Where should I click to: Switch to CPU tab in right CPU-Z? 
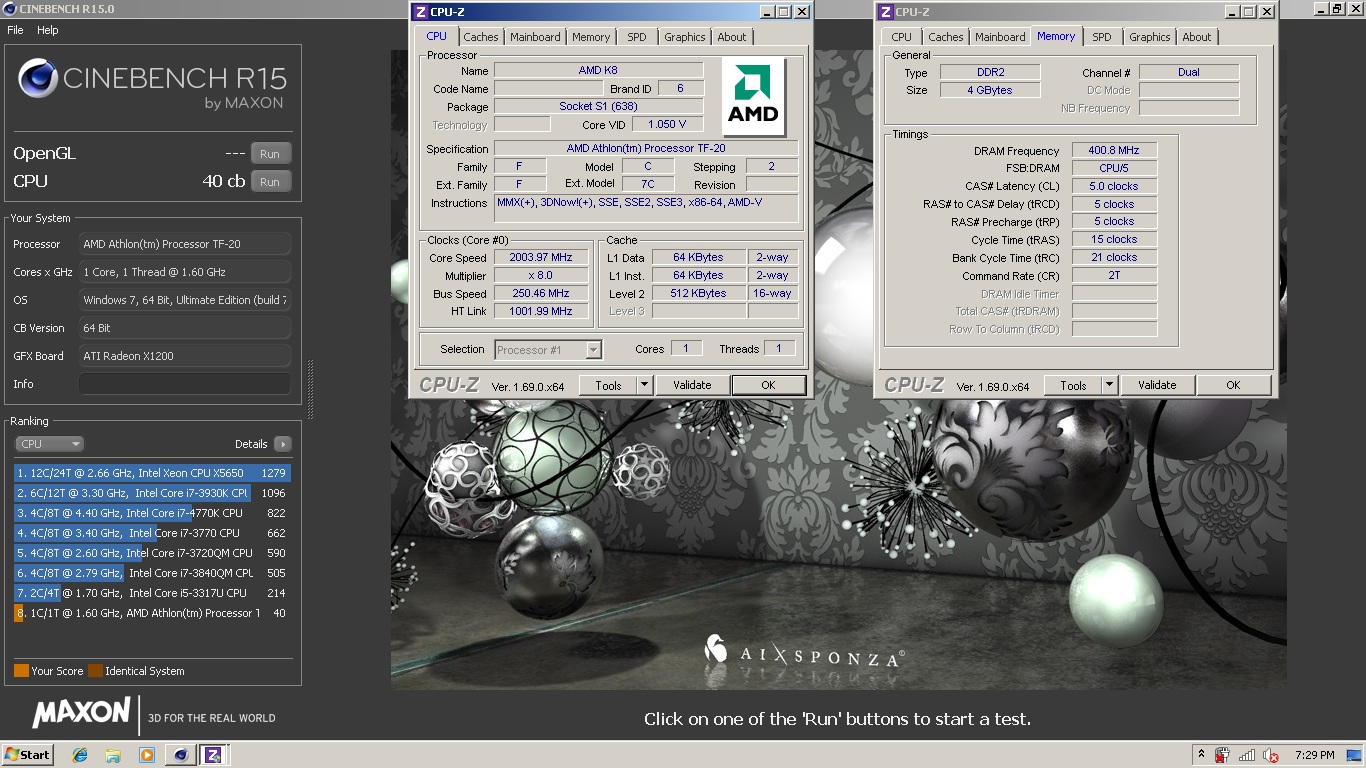pos(902,37)
